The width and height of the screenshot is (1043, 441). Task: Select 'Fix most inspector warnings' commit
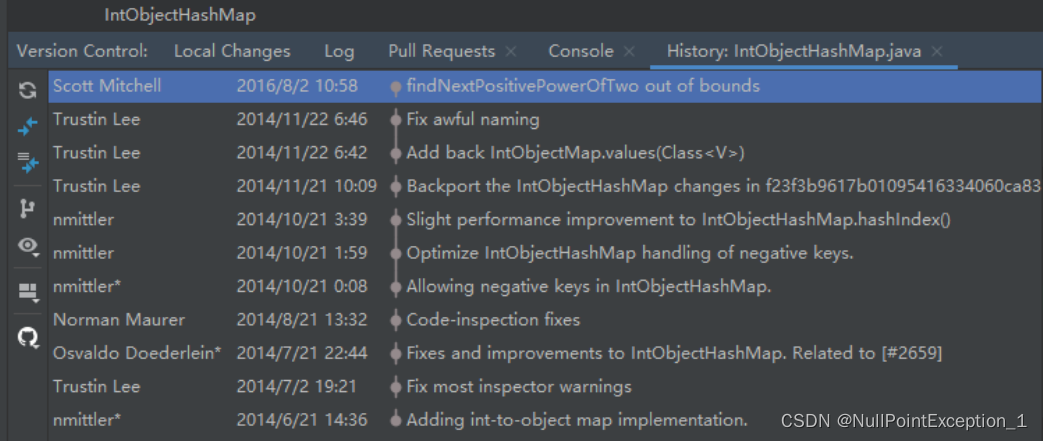click(x=545, y=386)
